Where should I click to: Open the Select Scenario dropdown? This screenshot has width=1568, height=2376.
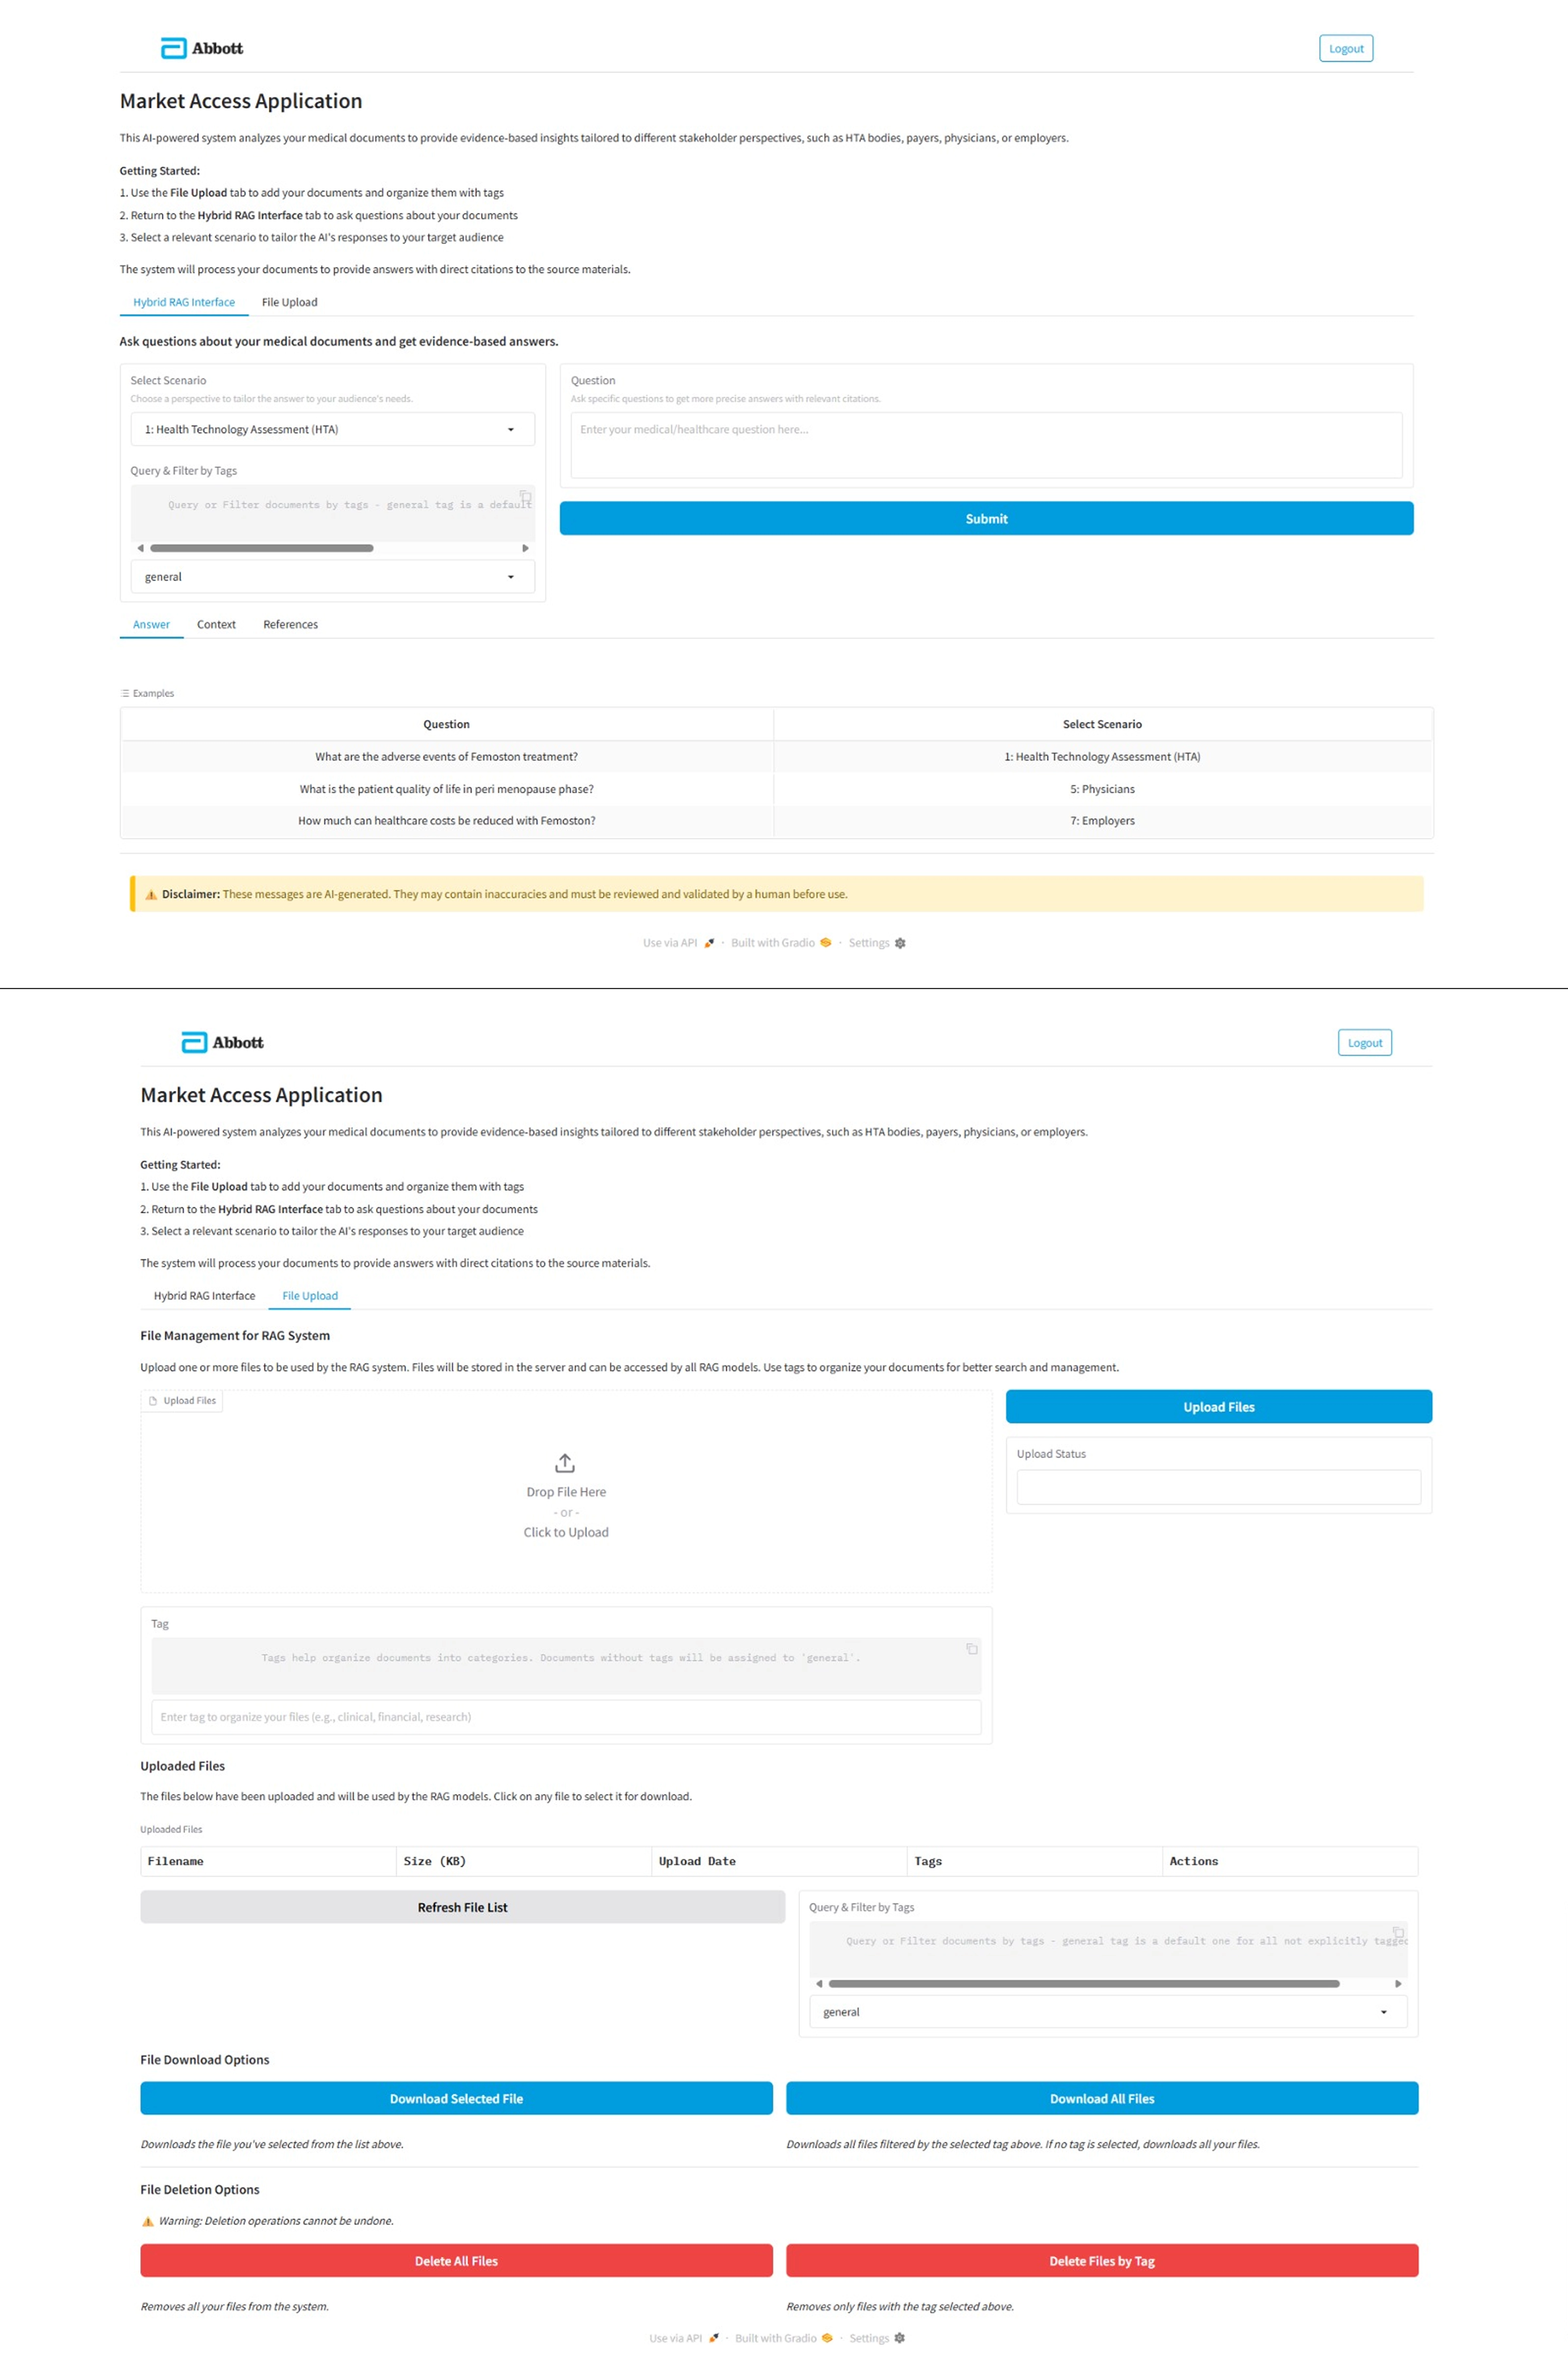(333, 429)
